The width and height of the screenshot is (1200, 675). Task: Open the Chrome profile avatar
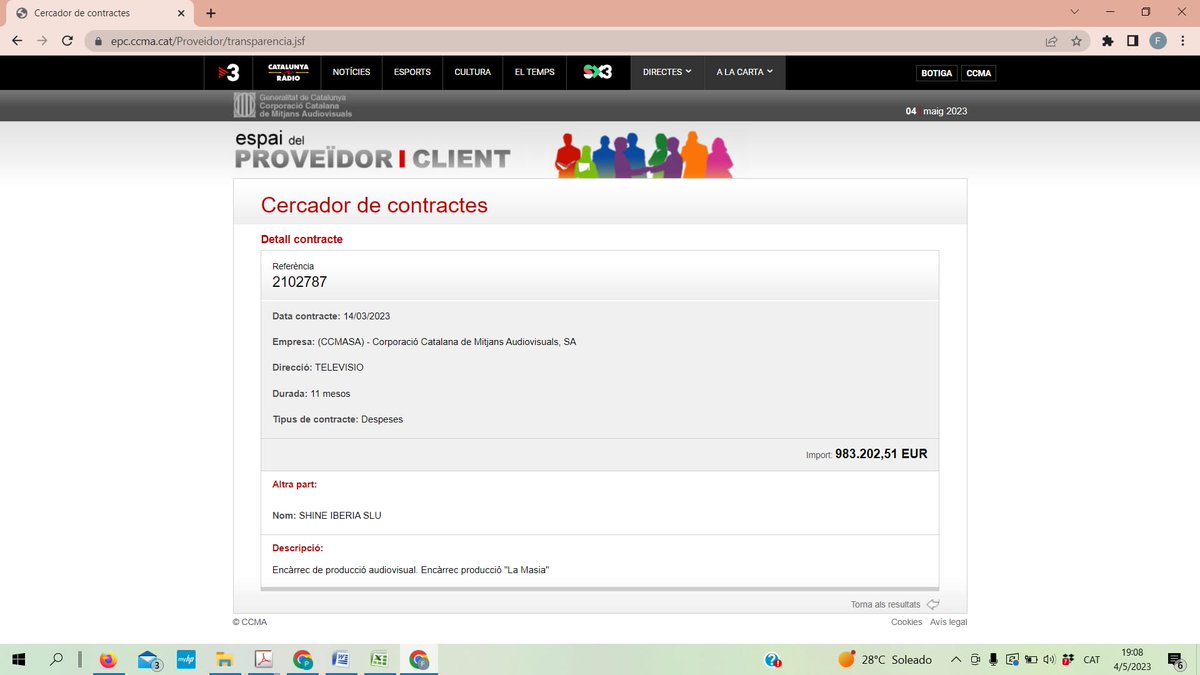[x=1158, y=41]
